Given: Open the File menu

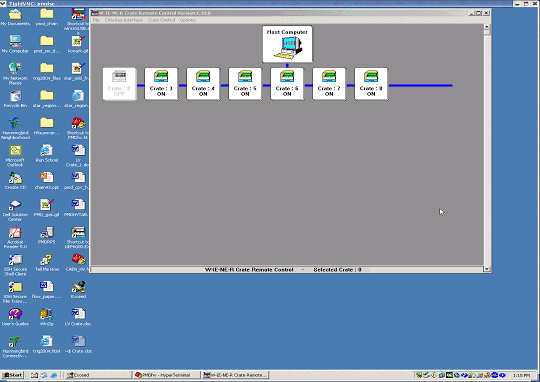Looking at the screenshot, I should point(96,20).
